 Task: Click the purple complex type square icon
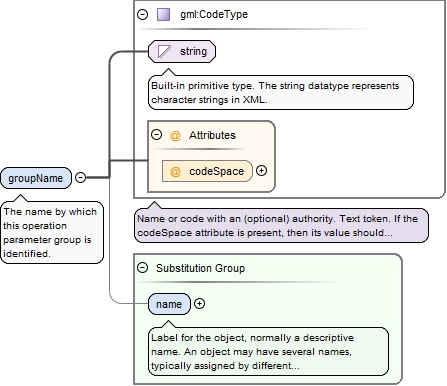pos(163,14)
